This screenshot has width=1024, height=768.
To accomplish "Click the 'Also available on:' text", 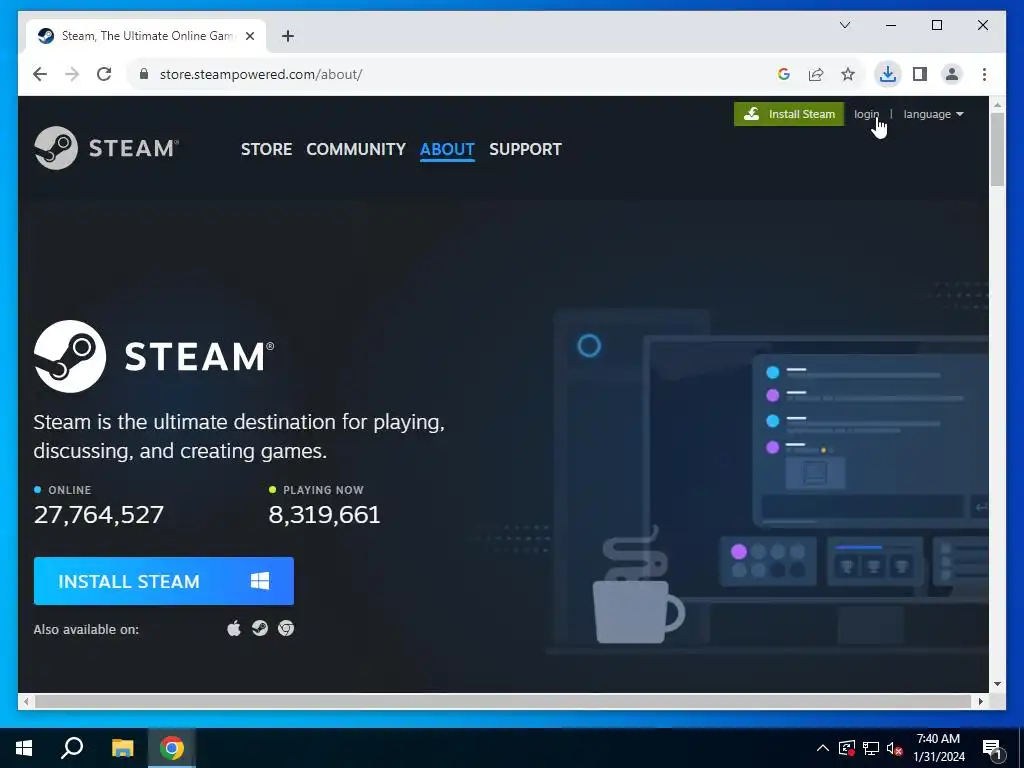I will click(x=86, y=630).
